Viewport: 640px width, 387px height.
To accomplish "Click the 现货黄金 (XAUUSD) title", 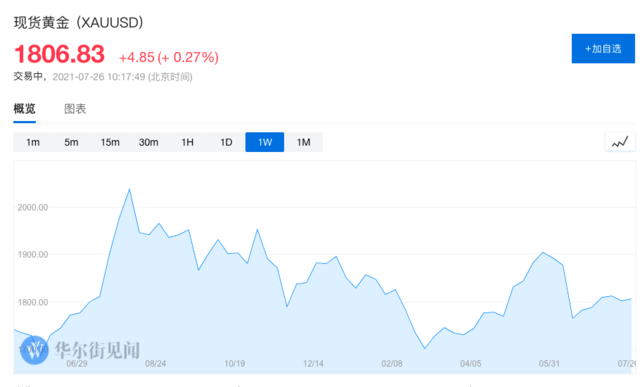I will click(x=78, y=22).
